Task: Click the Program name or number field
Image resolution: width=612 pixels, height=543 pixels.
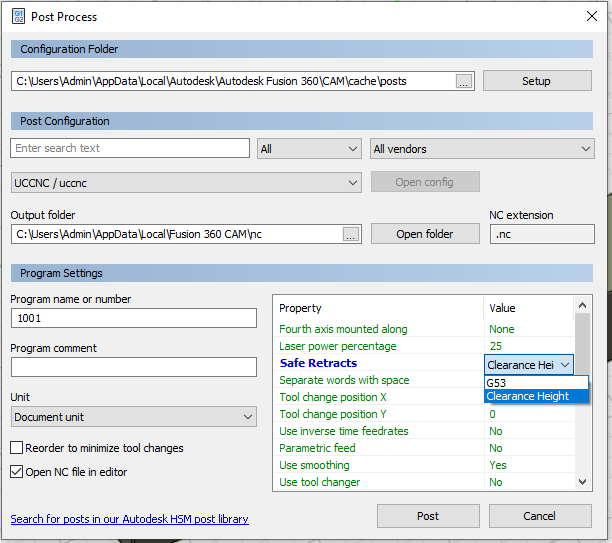Action: coord(134,318)
